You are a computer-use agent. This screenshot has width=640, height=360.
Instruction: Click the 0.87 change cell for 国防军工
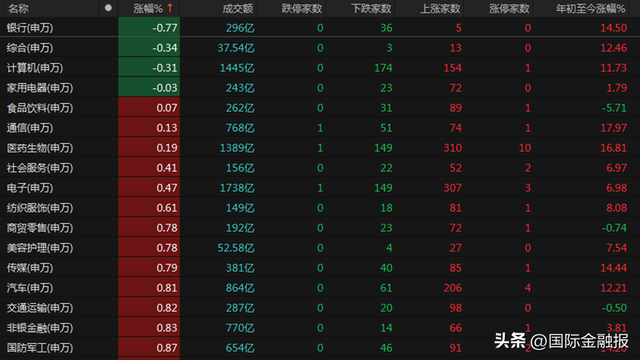click(149, 348)
